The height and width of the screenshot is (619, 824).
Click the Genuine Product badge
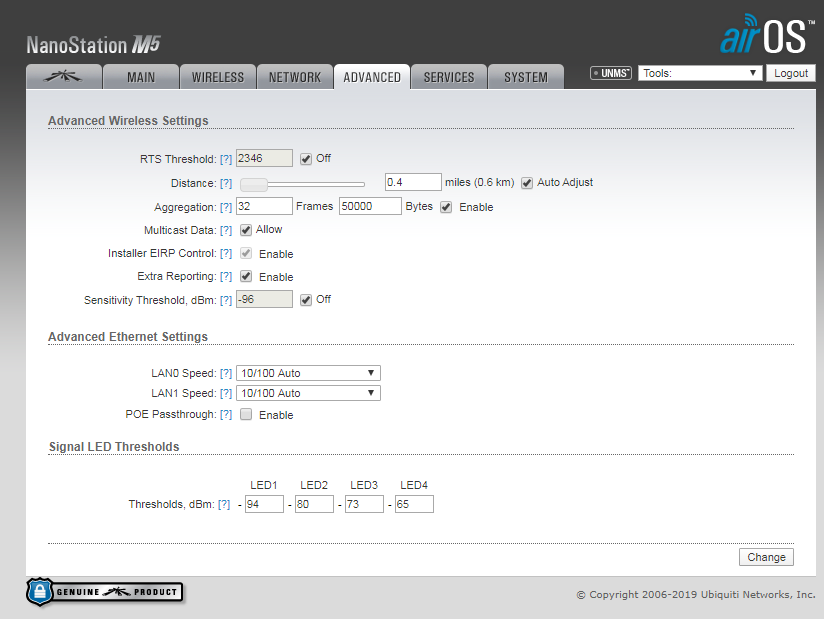[x=105, y=592]
